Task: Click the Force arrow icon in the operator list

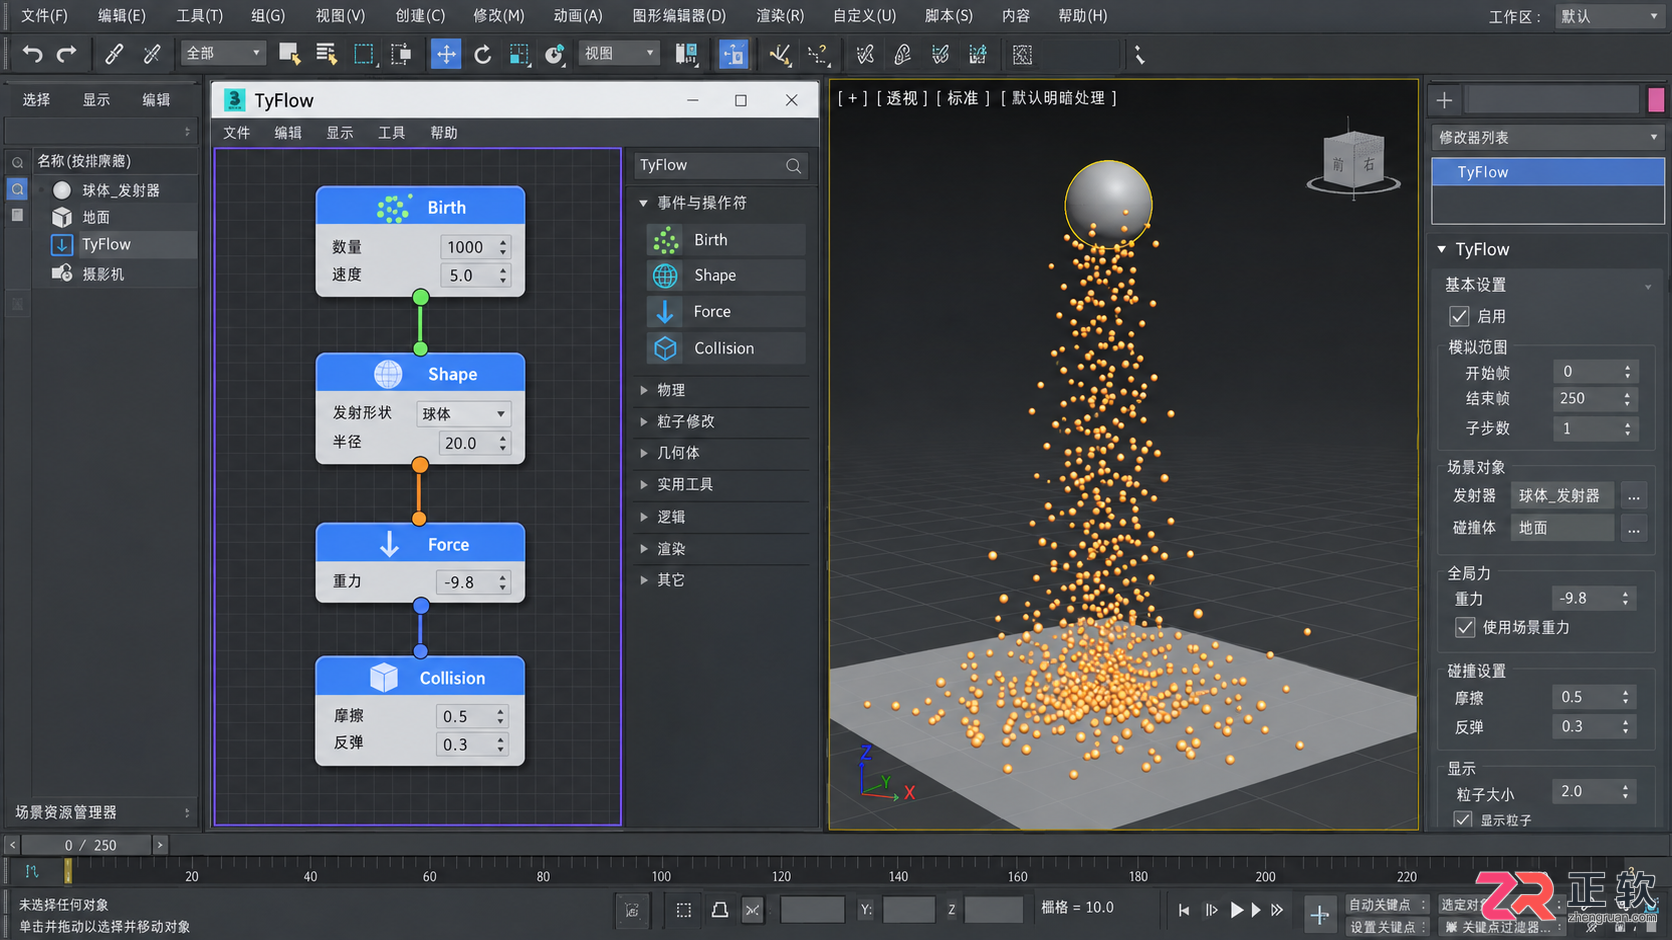Action: tap(665, 312)
